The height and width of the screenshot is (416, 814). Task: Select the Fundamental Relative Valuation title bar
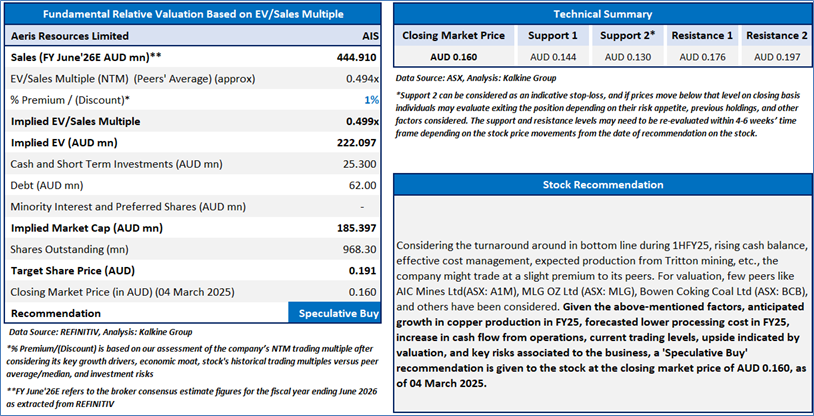pyautogui.click(x=192, y=13)
